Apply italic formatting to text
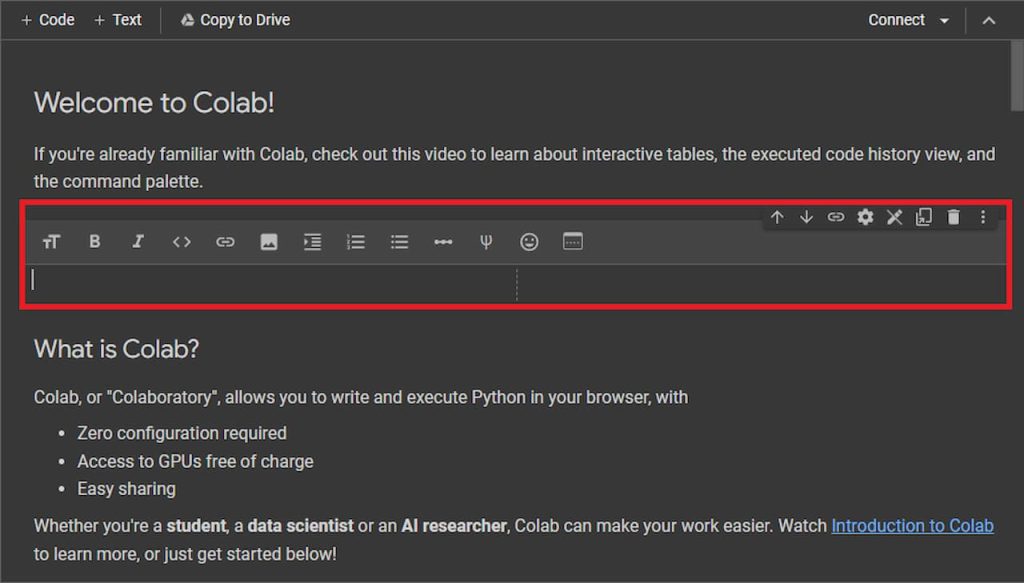Image resolution: width=1024 pixels, height=583 pixels. coord(138,242)
